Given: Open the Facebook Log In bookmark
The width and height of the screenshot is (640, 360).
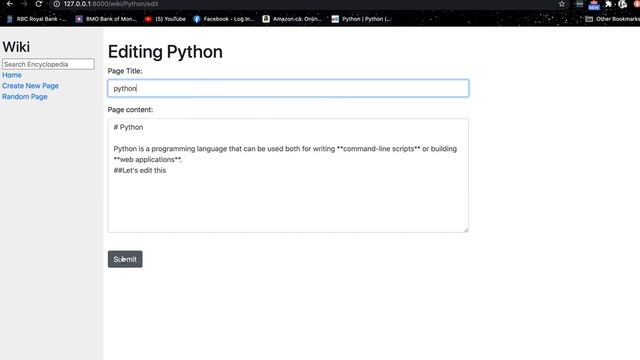Looking at the screenshot, I should (x=223, y=19).
